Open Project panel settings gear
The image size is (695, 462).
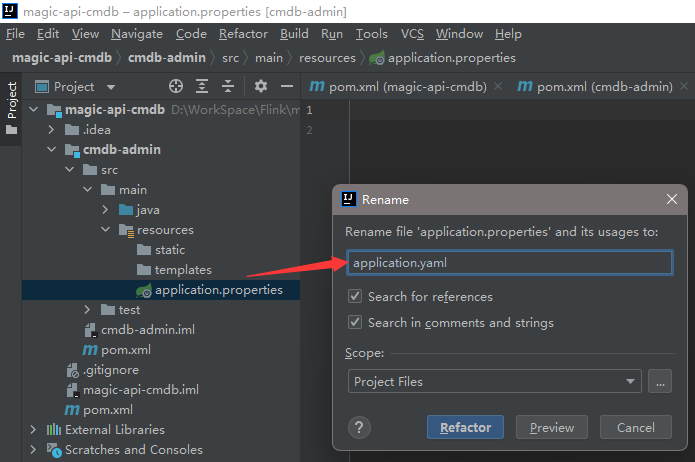tap(260, 87)
